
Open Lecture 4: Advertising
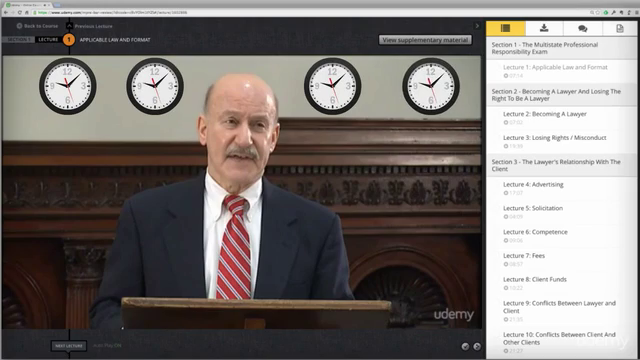[561, 189]
